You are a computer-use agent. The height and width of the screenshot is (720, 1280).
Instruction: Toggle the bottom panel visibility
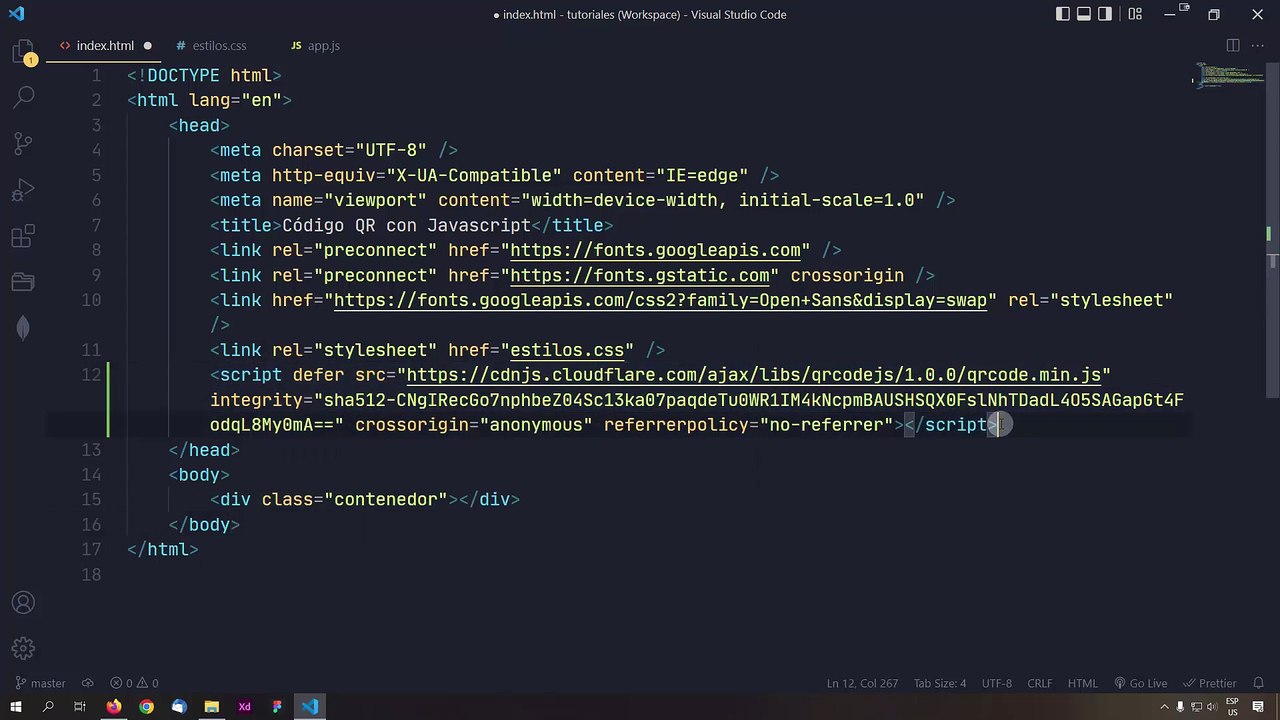[x=1084, y=14]
